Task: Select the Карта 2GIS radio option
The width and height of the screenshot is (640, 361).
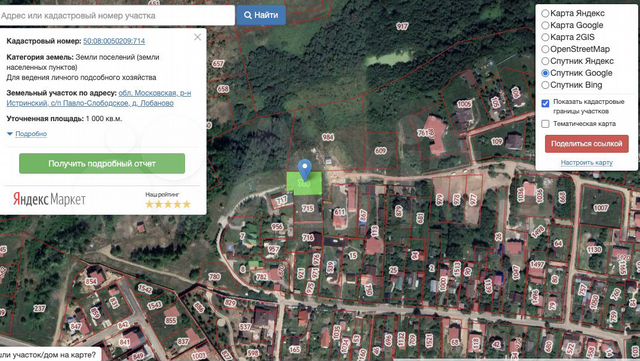Action: coord(545,37)
